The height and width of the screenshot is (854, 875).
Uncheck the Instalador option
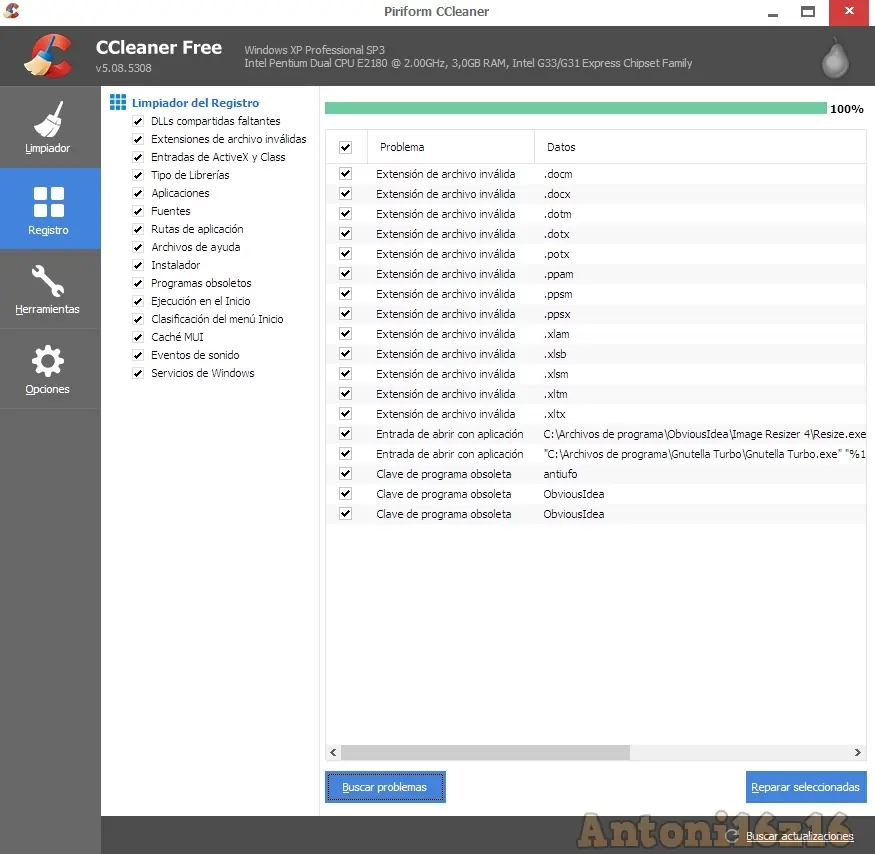[x=138, y=265]
